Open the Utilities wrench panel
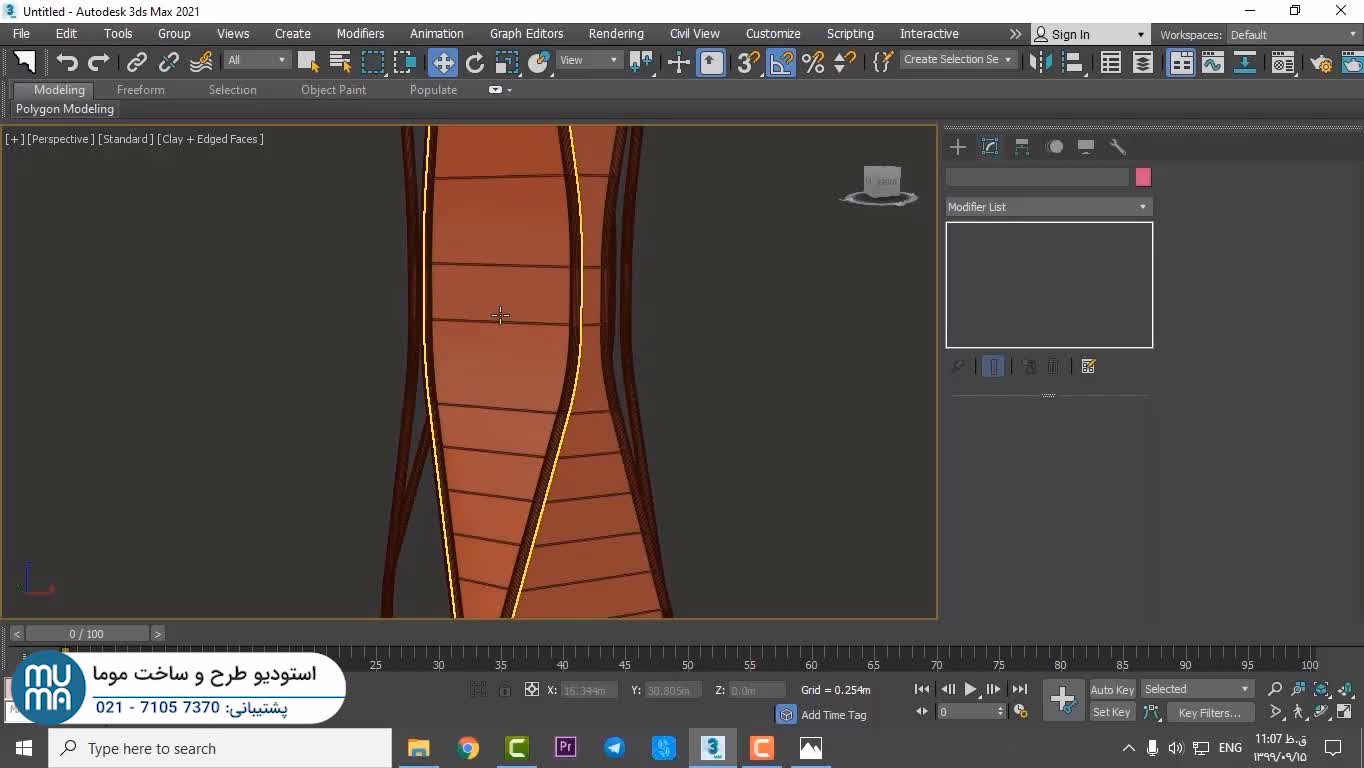The height and width of the screenshot is (768, 1364). pyautogui.click(x=1118, y=147)
